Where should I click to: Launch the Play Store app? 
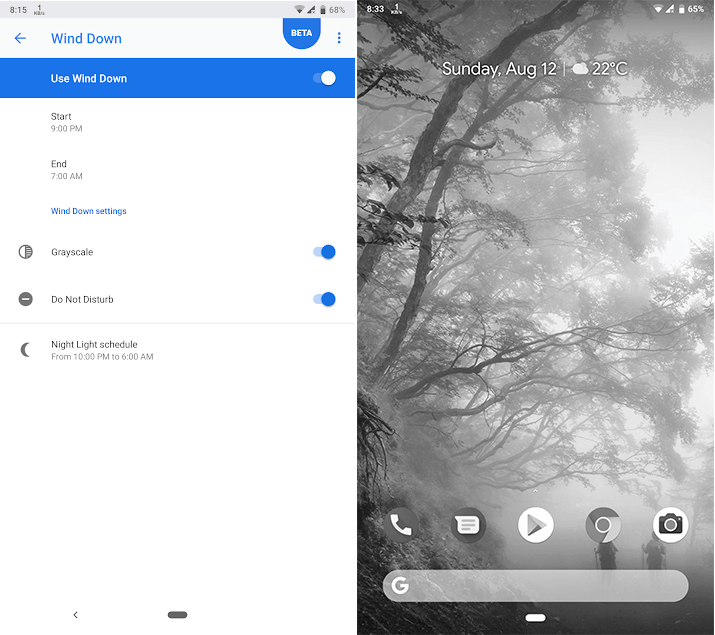click(x=536, y=525)
